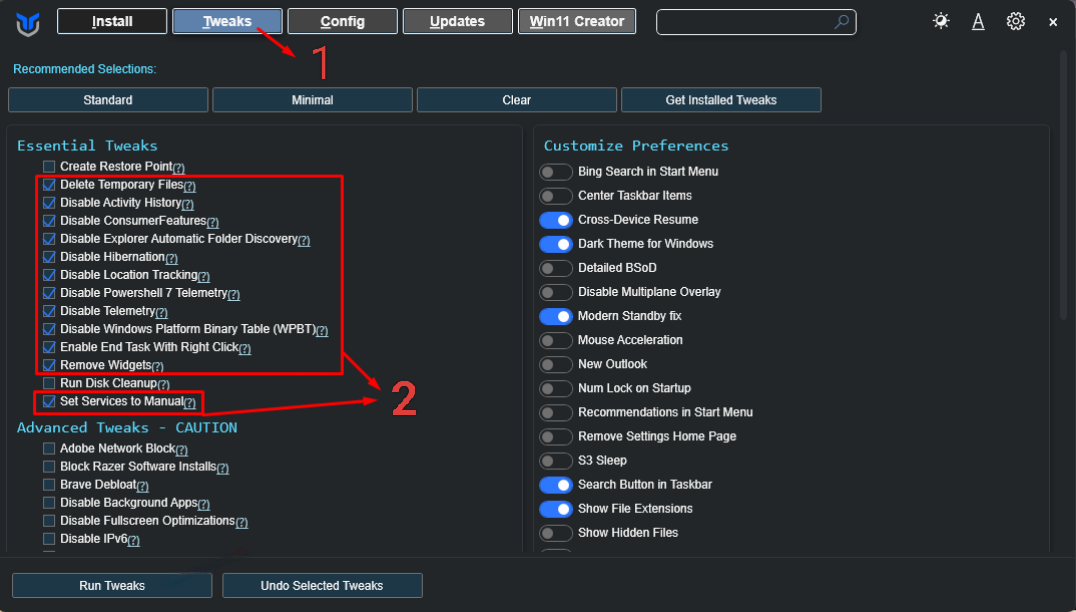Viewport: 1076px width, 612px height.
Task: Open help (?) for Set Services to Manual
Action: pos(190,403)
